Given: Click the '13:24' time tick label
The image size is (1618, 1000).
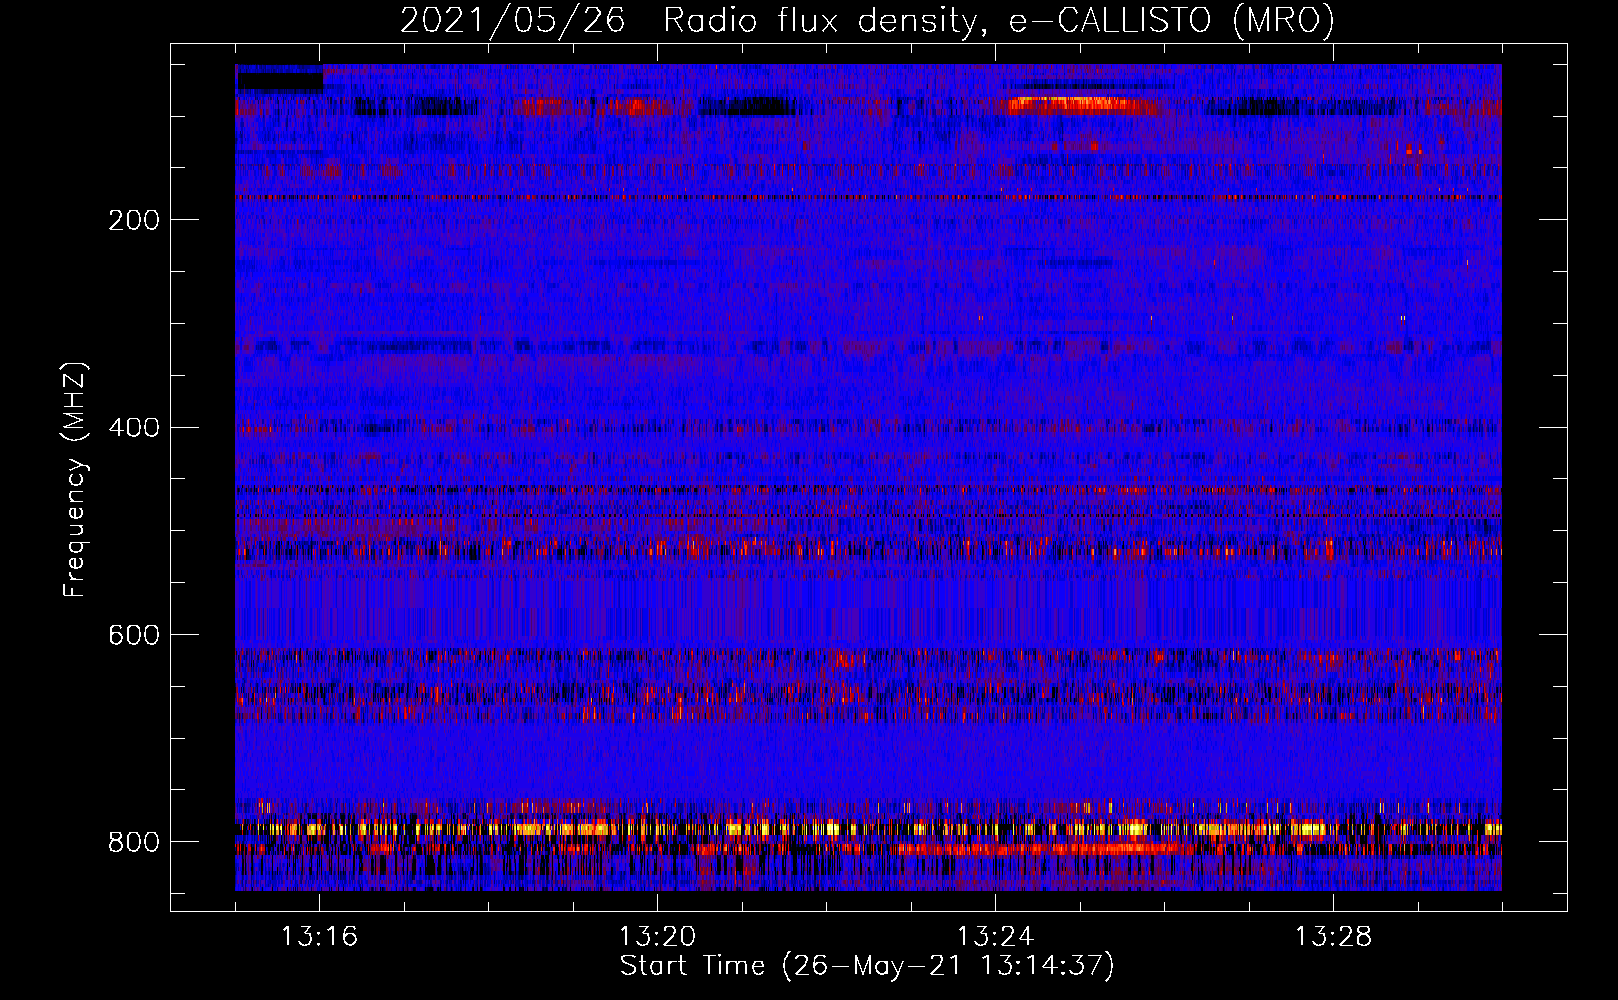Looking at the screenshot, I should 995,937.
